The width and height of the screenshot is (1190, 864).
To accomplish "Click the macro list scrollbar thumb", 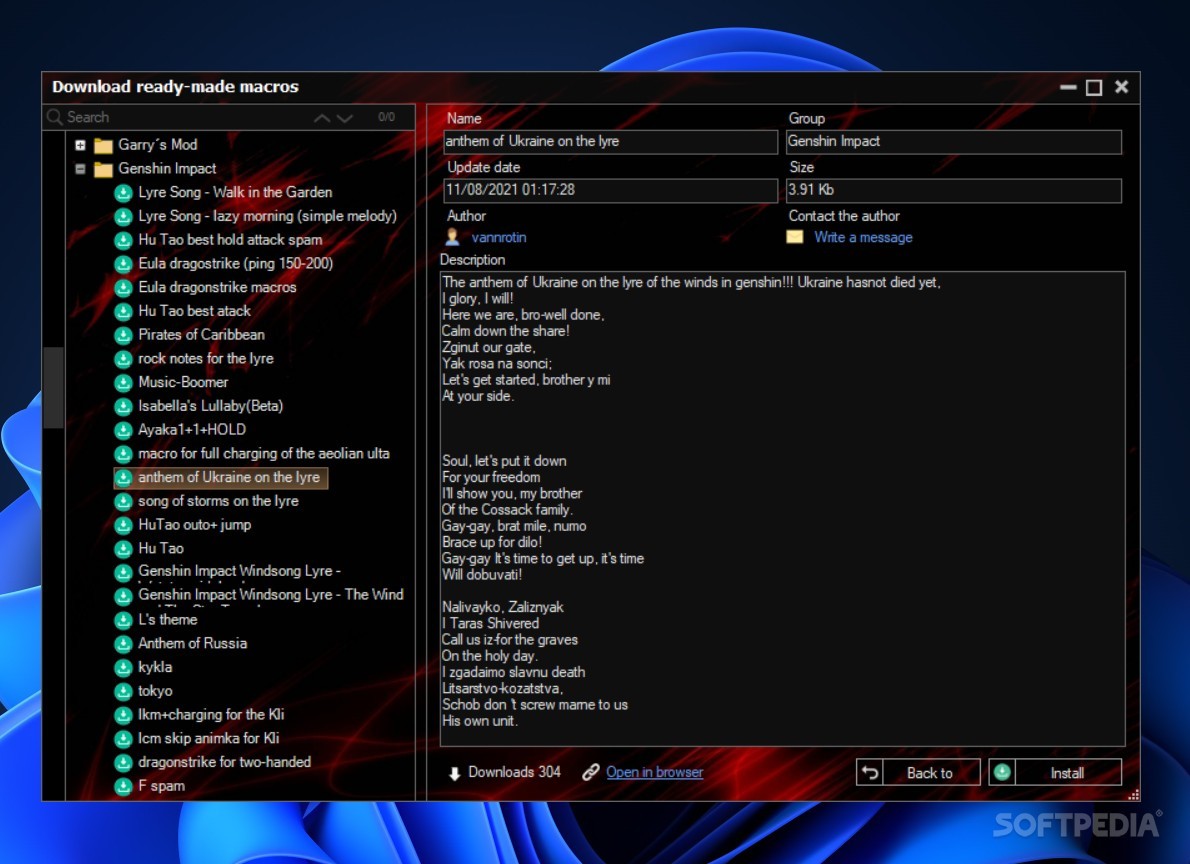I will pyautogui.click(x=53, y=388).
